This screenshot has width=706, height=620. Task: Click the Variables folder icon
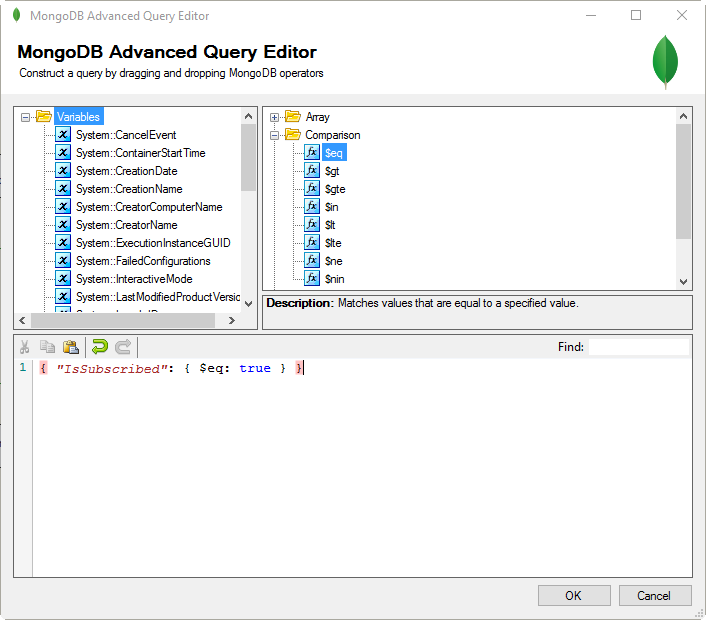(44, 117)
